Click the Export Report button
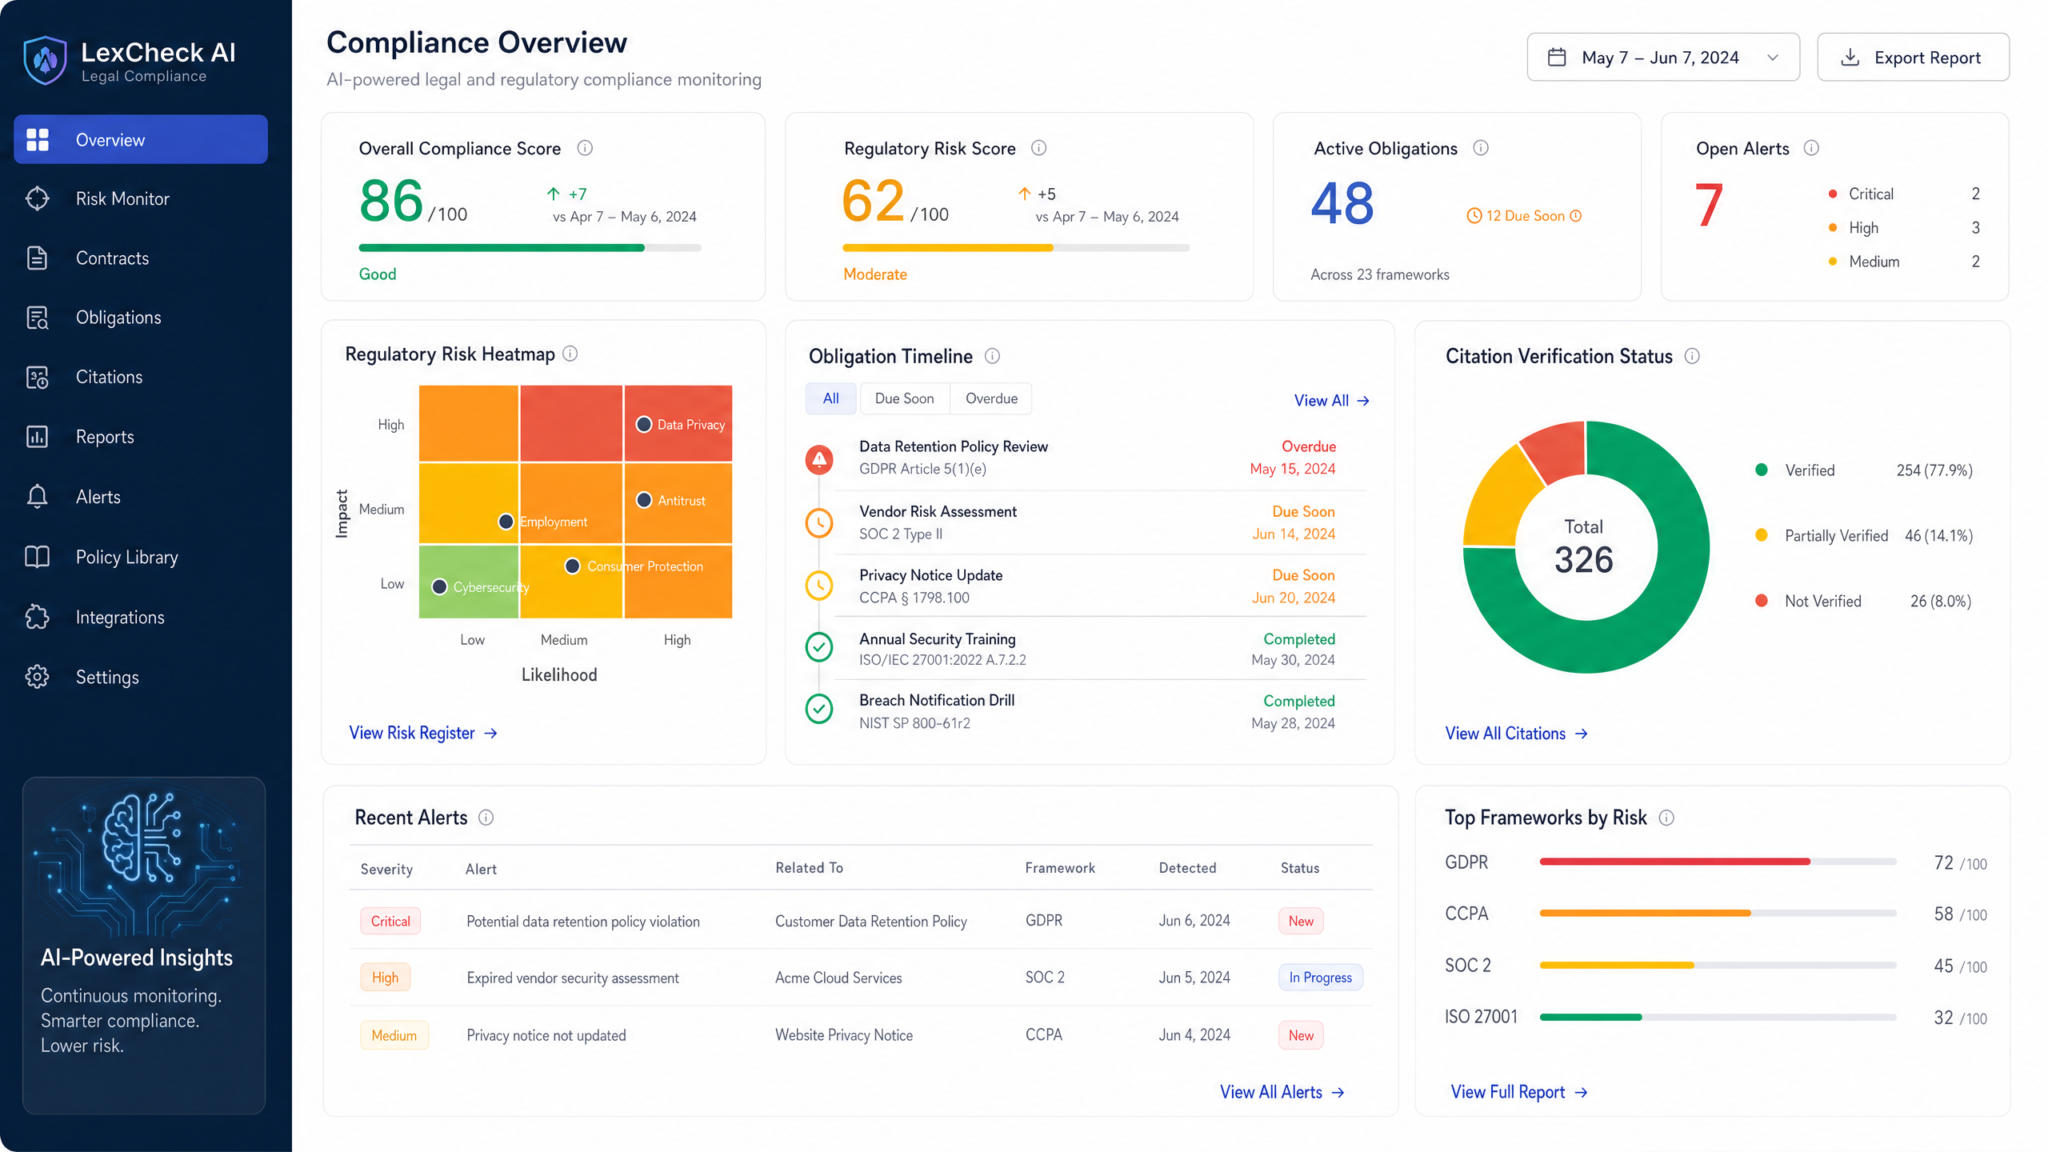This screenshot has width=2048, height=1152. [x=1912, y=57]
